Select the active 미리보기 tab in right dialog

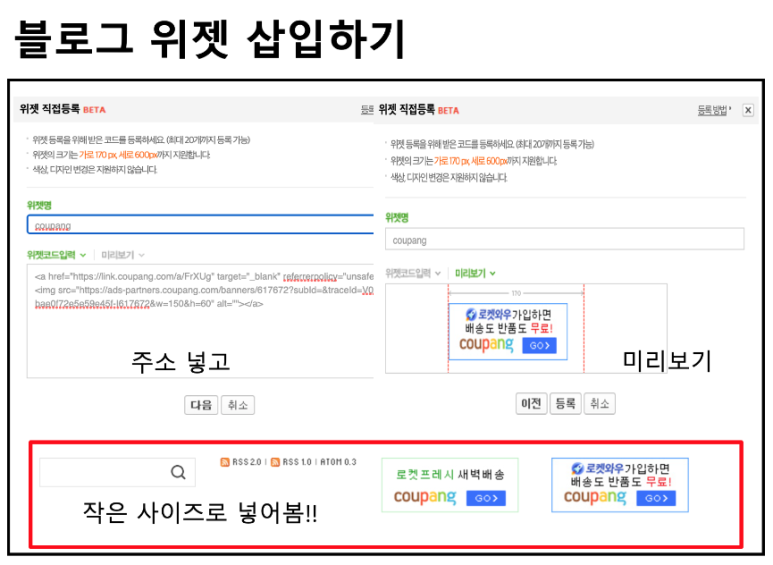coord(470,273)
